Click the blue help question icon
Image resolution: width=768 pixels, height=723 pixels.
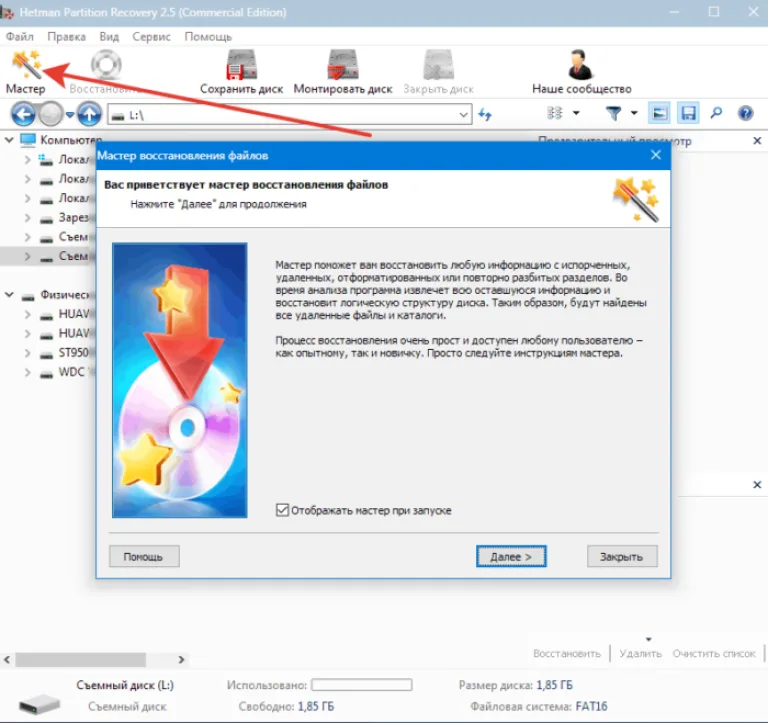tap(745, 114)
